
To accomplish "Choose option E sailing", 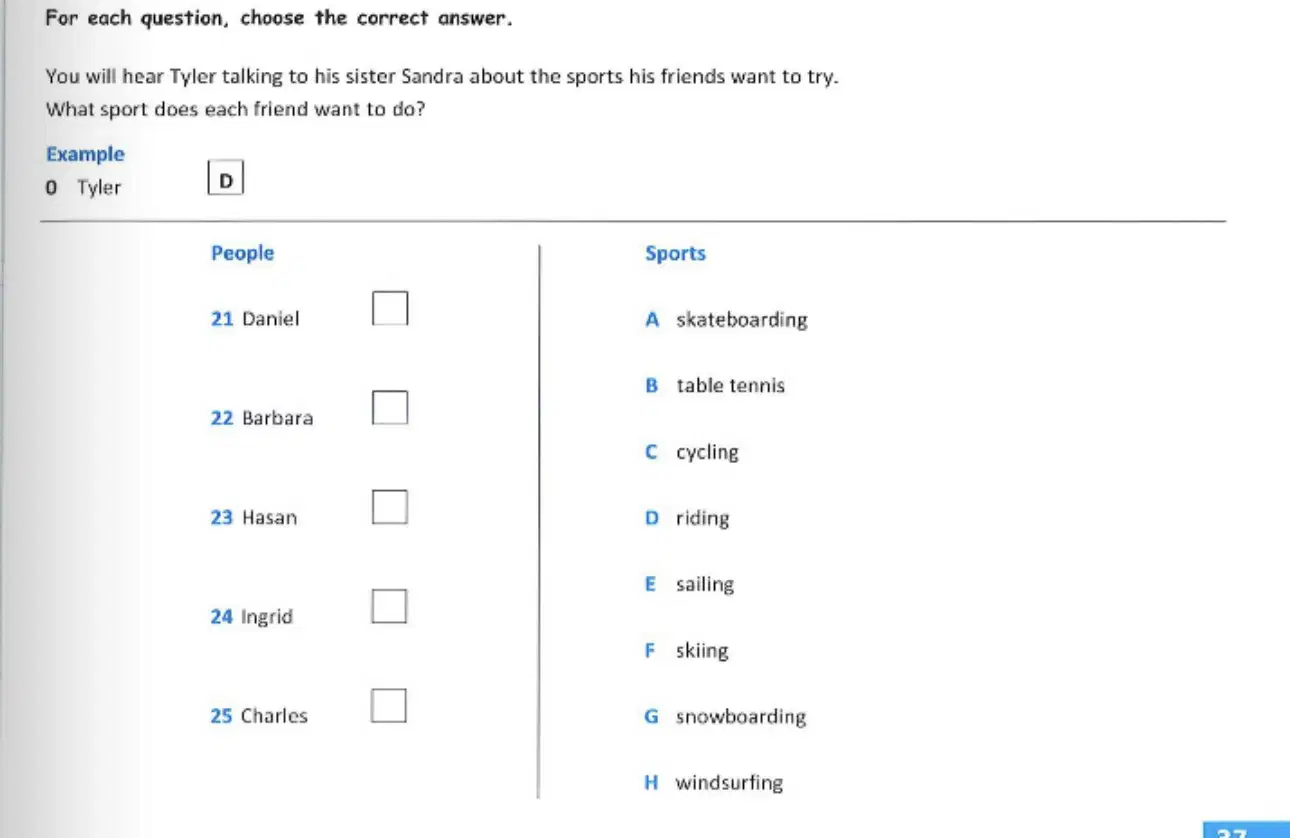I will [x=689, y=584].
